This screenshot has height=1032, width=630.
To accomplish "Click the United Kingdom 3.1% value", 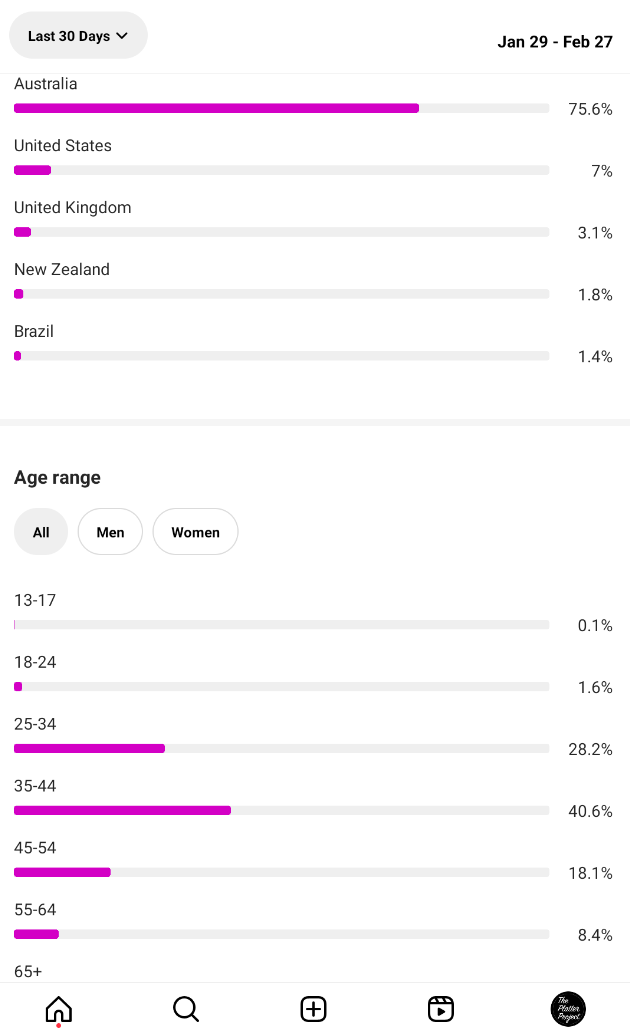I will tap(595, 232).
